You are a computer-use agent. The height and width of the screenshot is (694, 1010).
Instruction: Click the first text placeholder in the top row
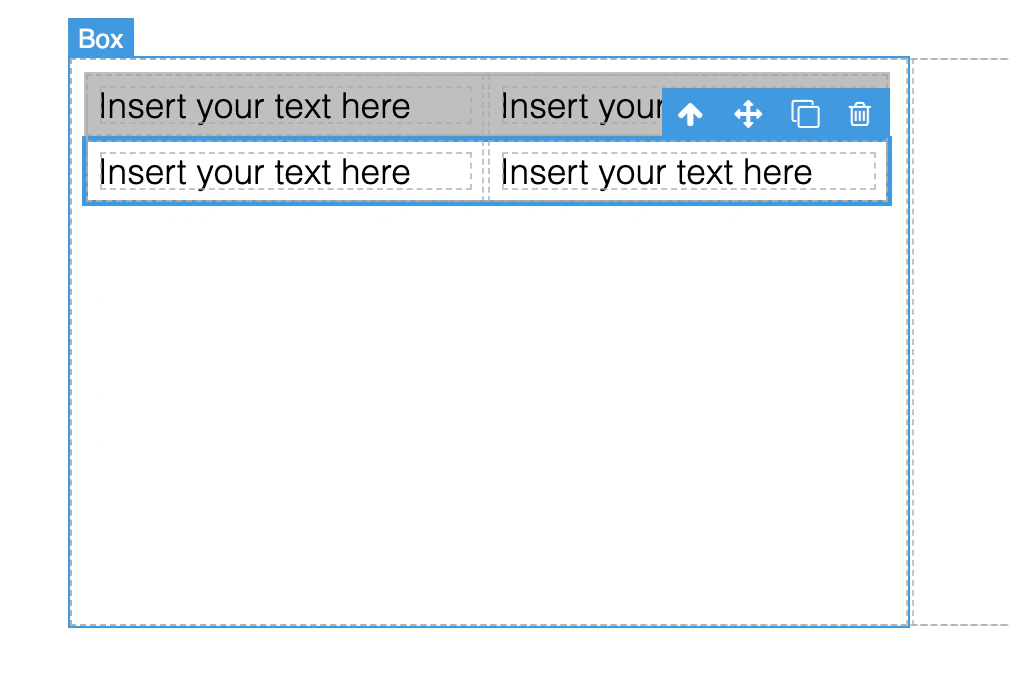click(x=253, y=105)
